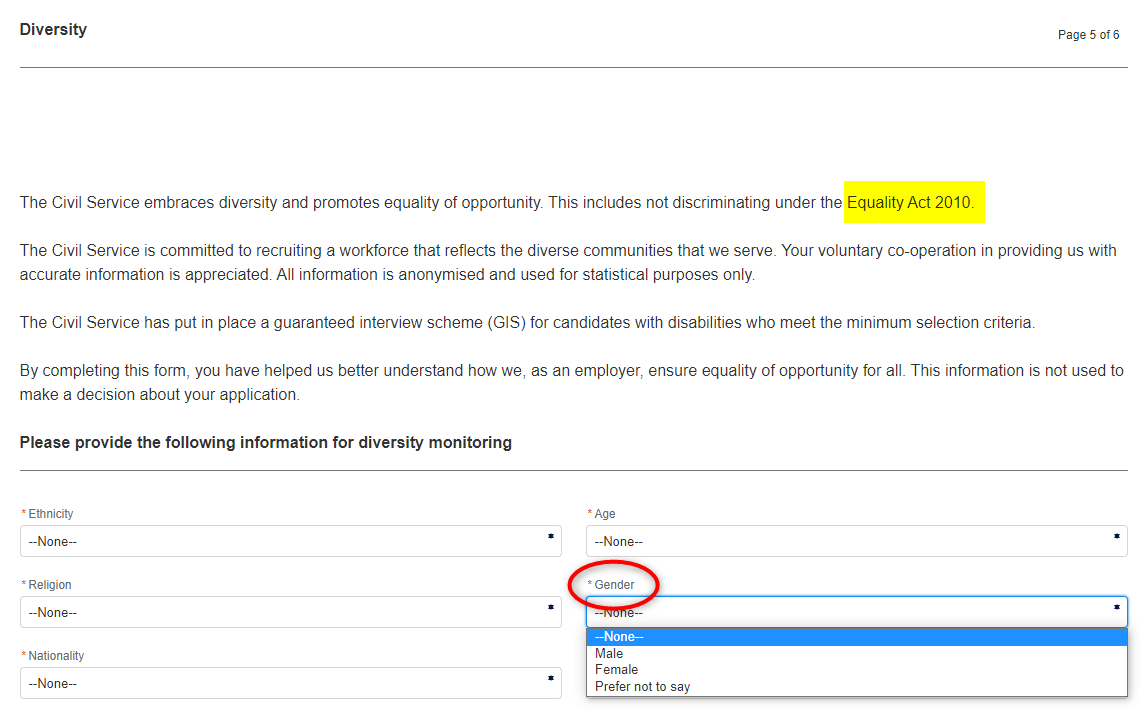The width and height of the screenshot is (1141, 713).
Task: Open the Equality Act 2010 link
Action: pos(910,202)
